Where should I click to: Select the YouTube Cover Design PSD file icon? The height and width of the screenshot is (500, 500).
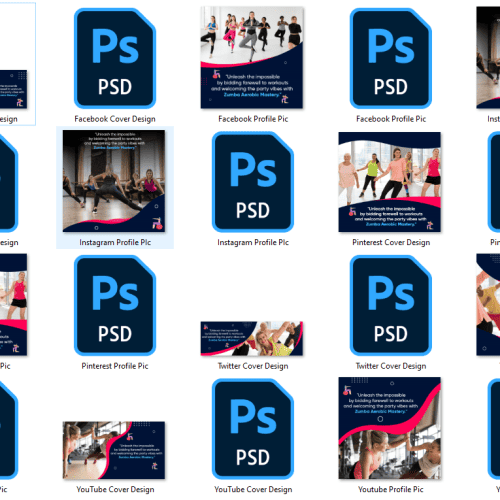pos(253,429)
